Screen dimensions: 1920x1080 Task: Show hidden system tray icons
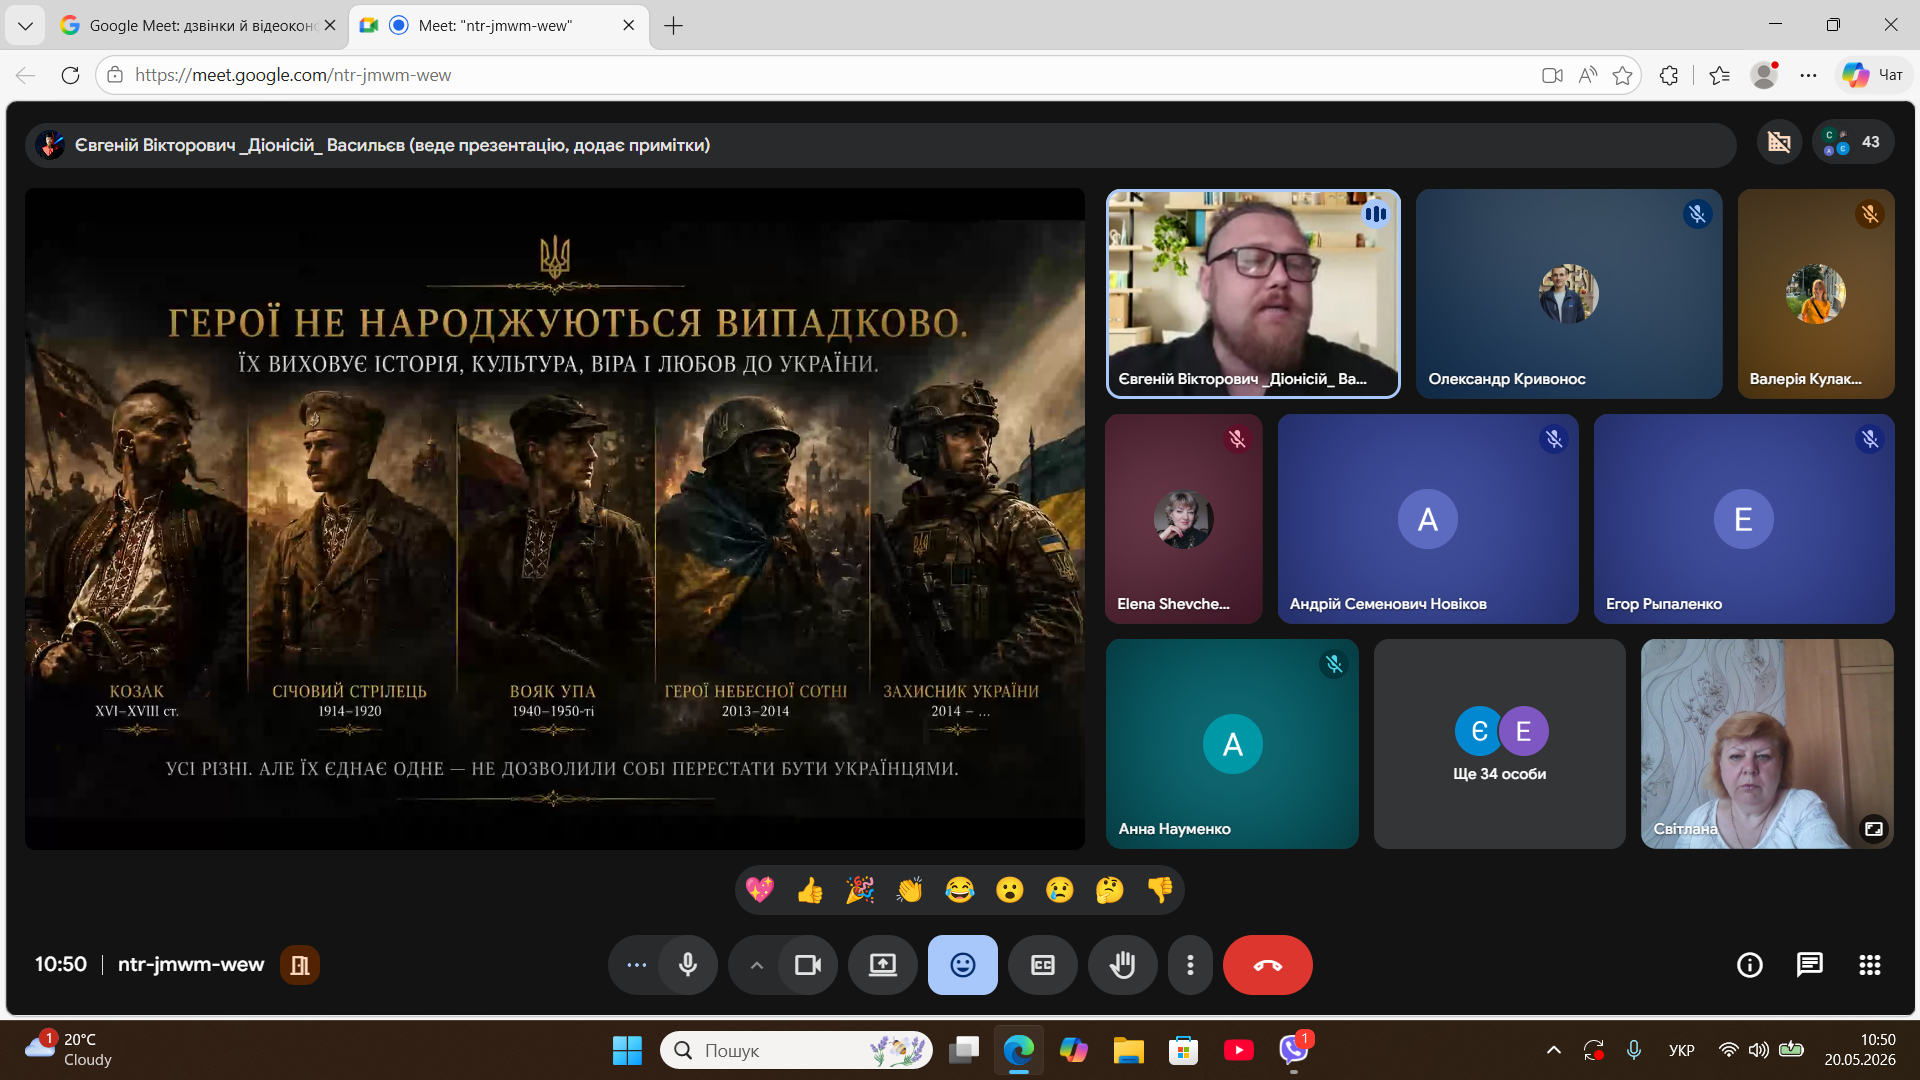pyautogui.click(x=1554, y=1050)
